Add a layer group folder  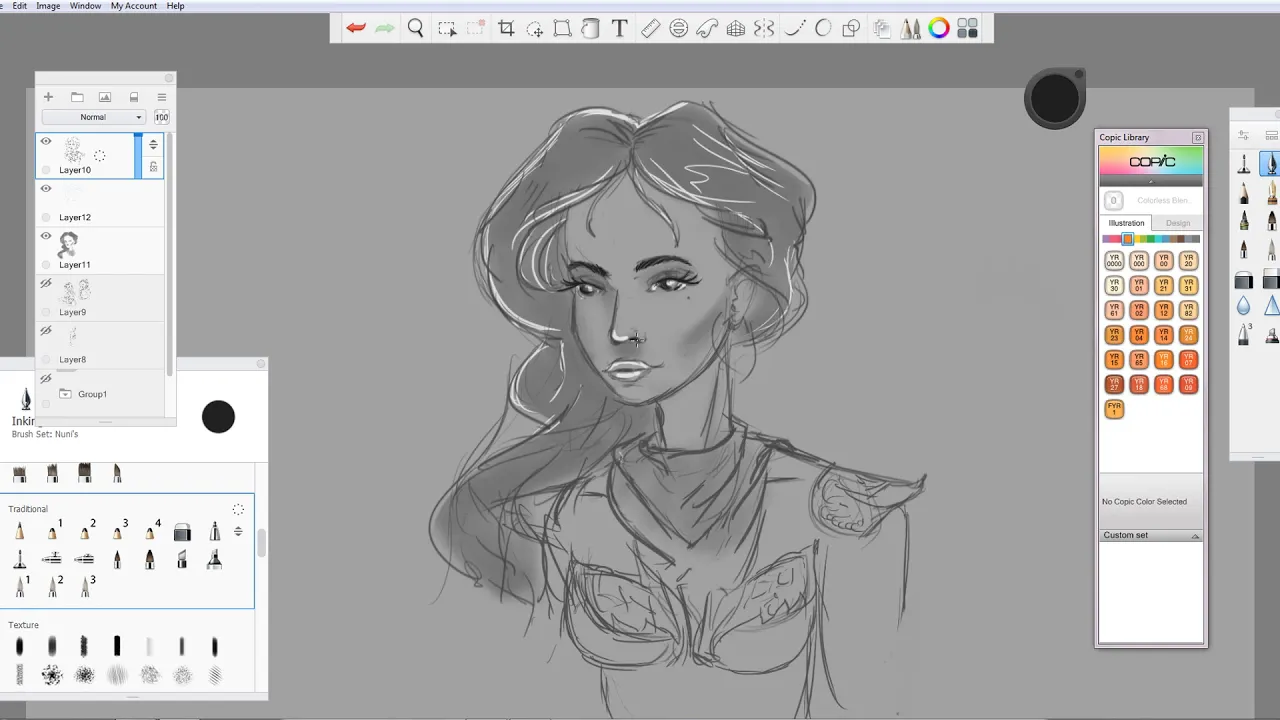(77, 97)
